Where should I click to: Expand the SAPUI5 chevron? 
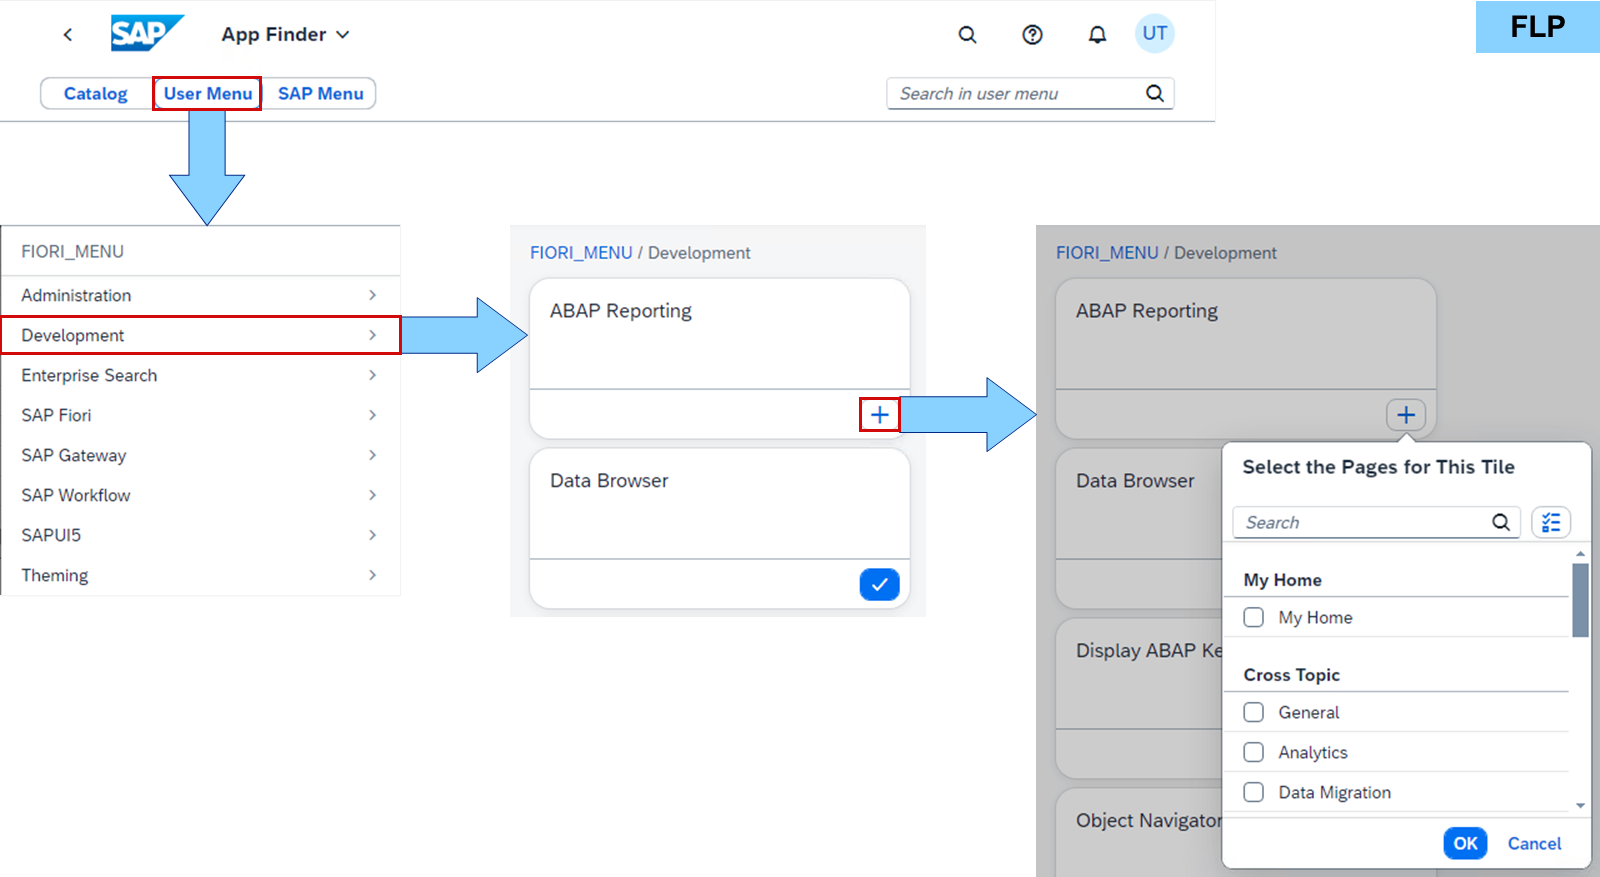pyautogui.click(x=372, y=535)
